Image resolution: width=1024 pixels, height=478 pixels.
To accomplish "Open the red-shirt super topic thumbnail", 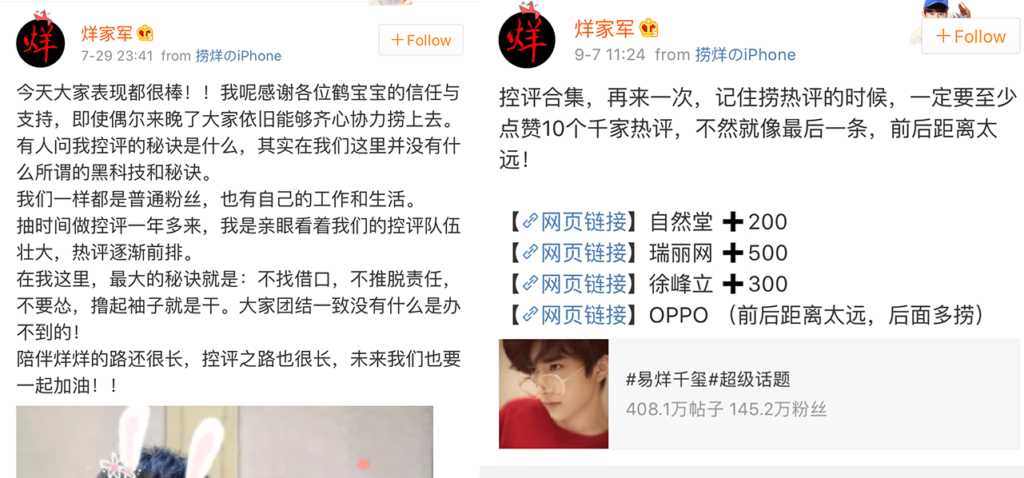I will tap(553, 394).
